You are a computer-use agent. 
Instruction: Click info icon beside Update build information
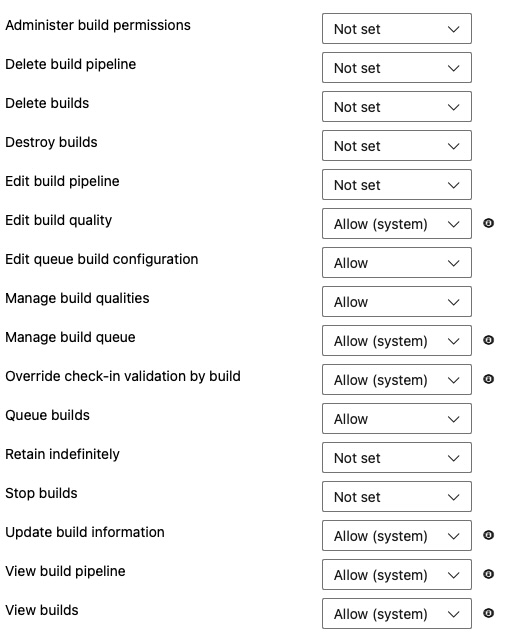[488, 535]
